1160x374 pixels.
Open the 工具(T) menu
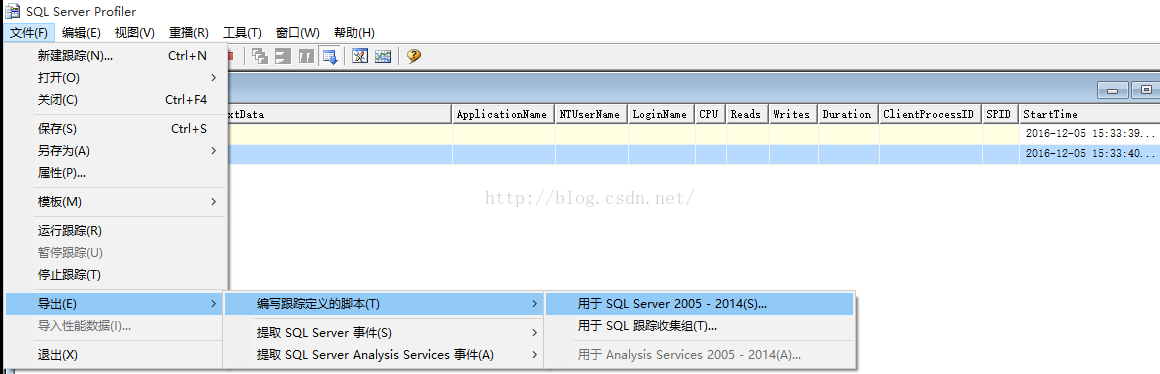point(243,33)
